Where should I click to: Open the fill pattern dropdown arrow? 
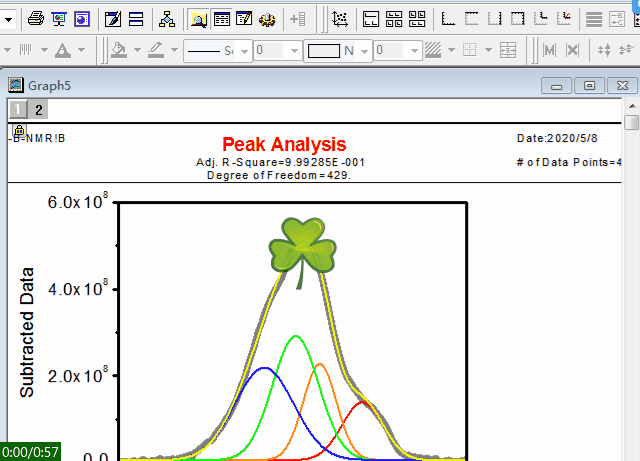pos(451,50)
